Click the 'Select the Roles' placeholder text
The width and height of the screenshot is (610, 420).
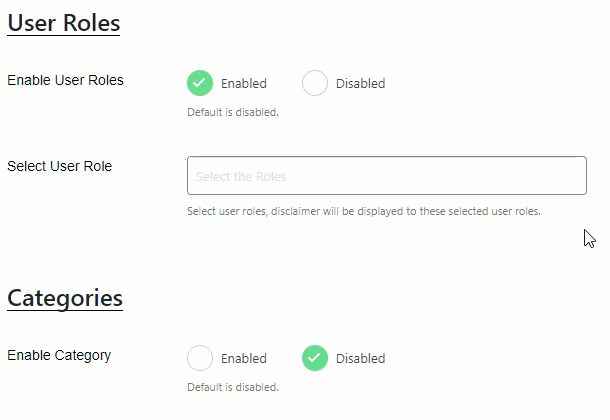tap(241, 177)
